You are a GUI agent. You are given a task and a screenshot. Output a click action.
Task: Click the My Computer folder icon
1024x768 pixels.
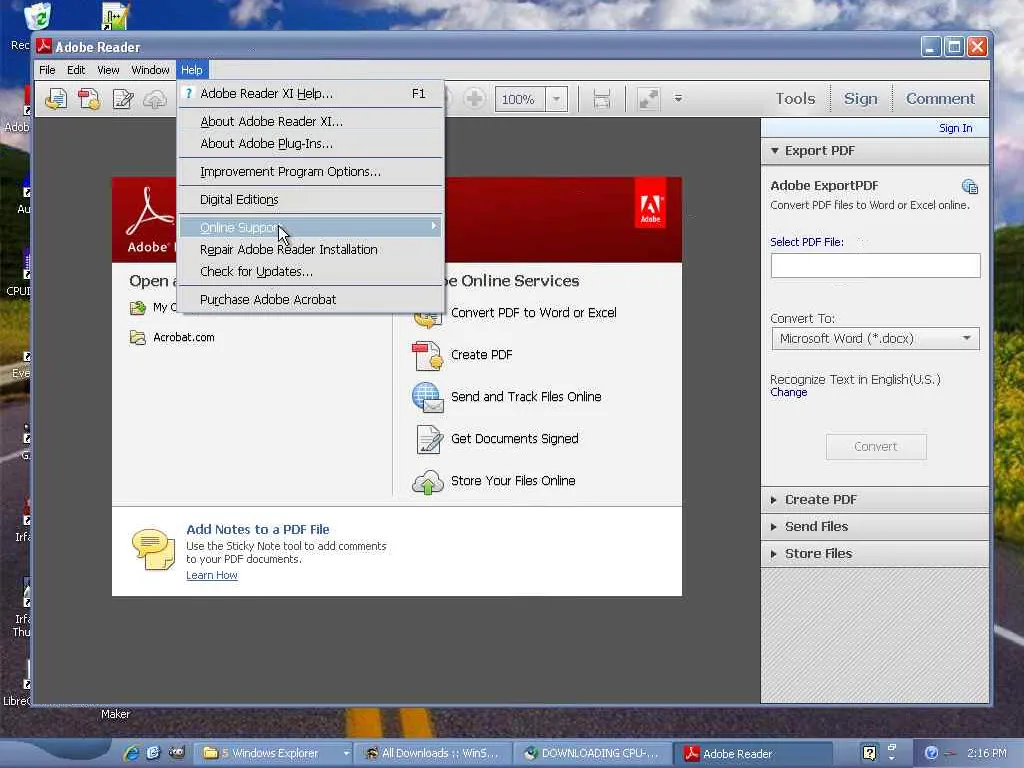pyautogui.click(x=138, y=308)
